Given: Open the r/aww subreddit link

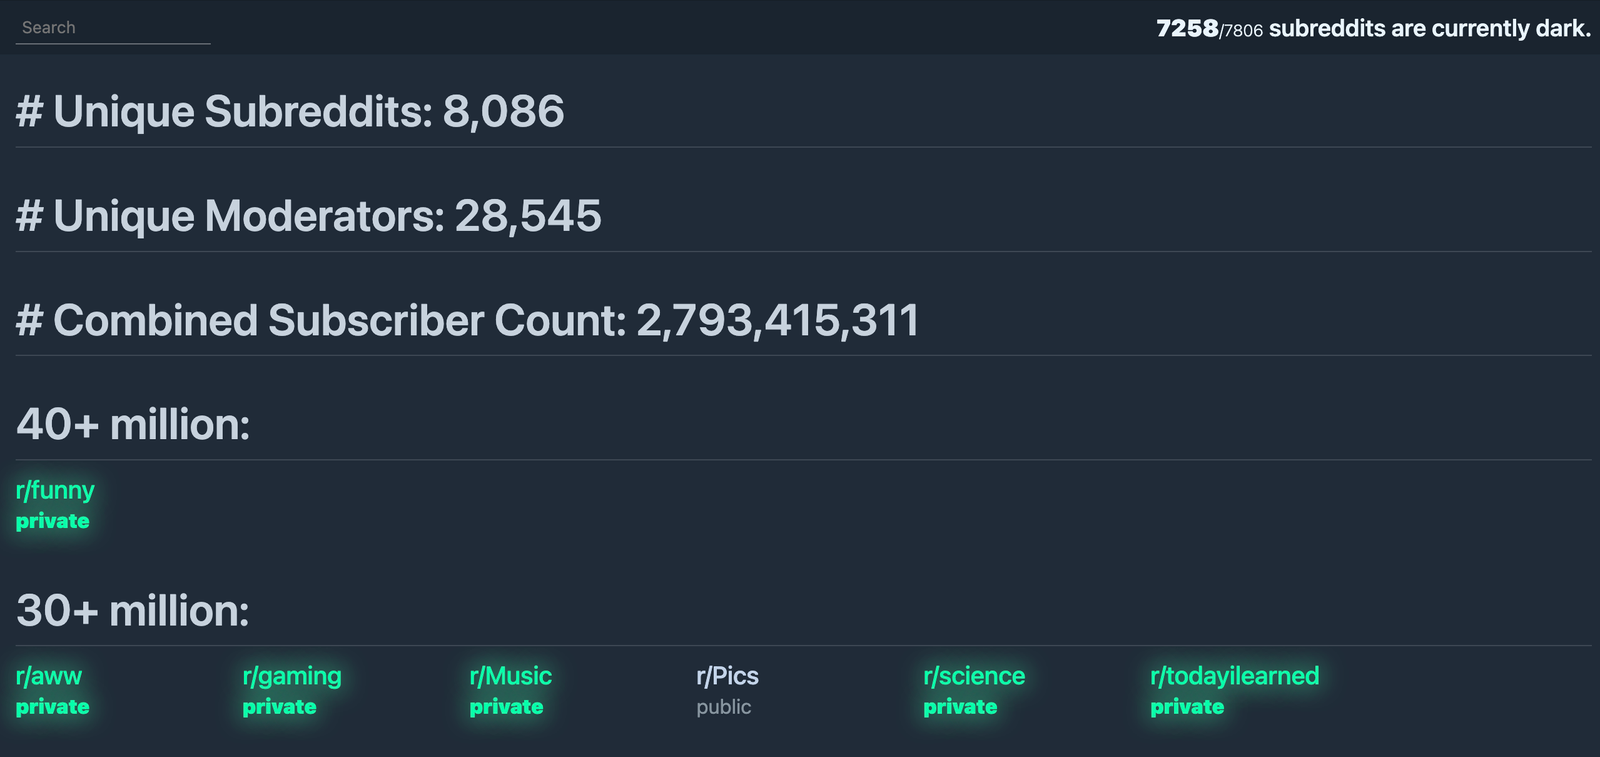Looking at the screenshot, I should [x=49, y=676].
